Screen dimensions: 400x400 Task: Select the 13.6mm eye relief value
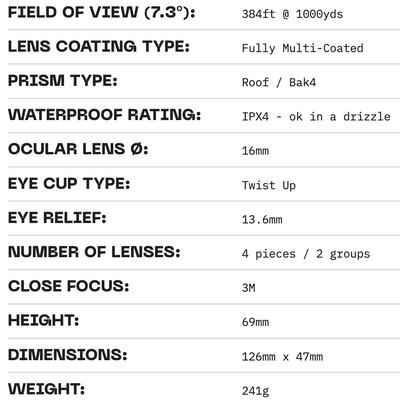(262, 220)
